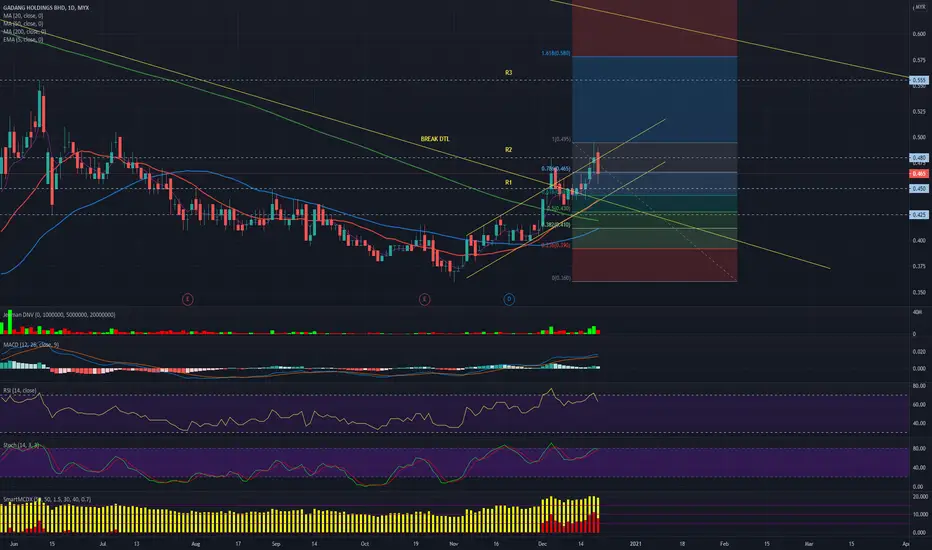932x550 pixels.
Task: Click the Sep label on time axis
Action: [275, 544]
